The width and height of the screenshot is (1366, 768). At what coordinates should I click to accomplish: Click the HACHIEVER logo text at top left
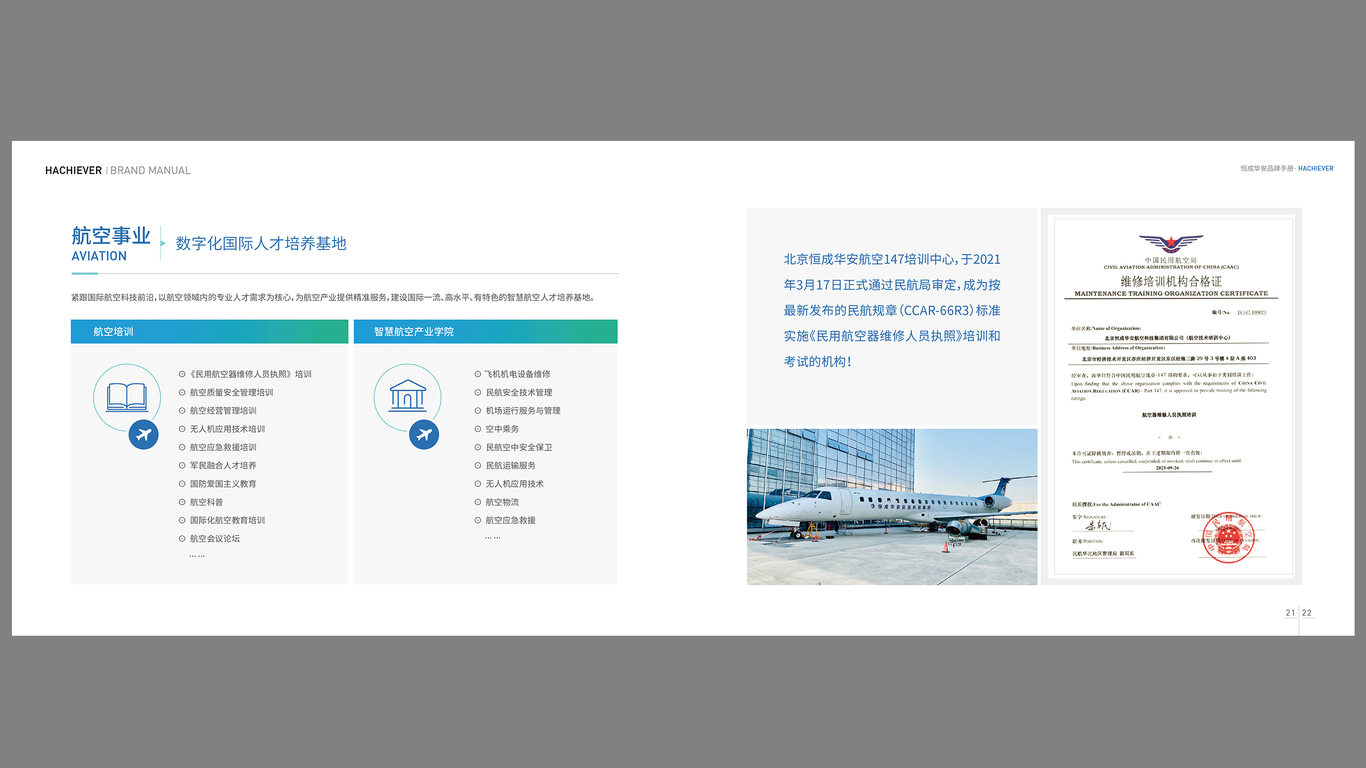[x=73, y=171]
